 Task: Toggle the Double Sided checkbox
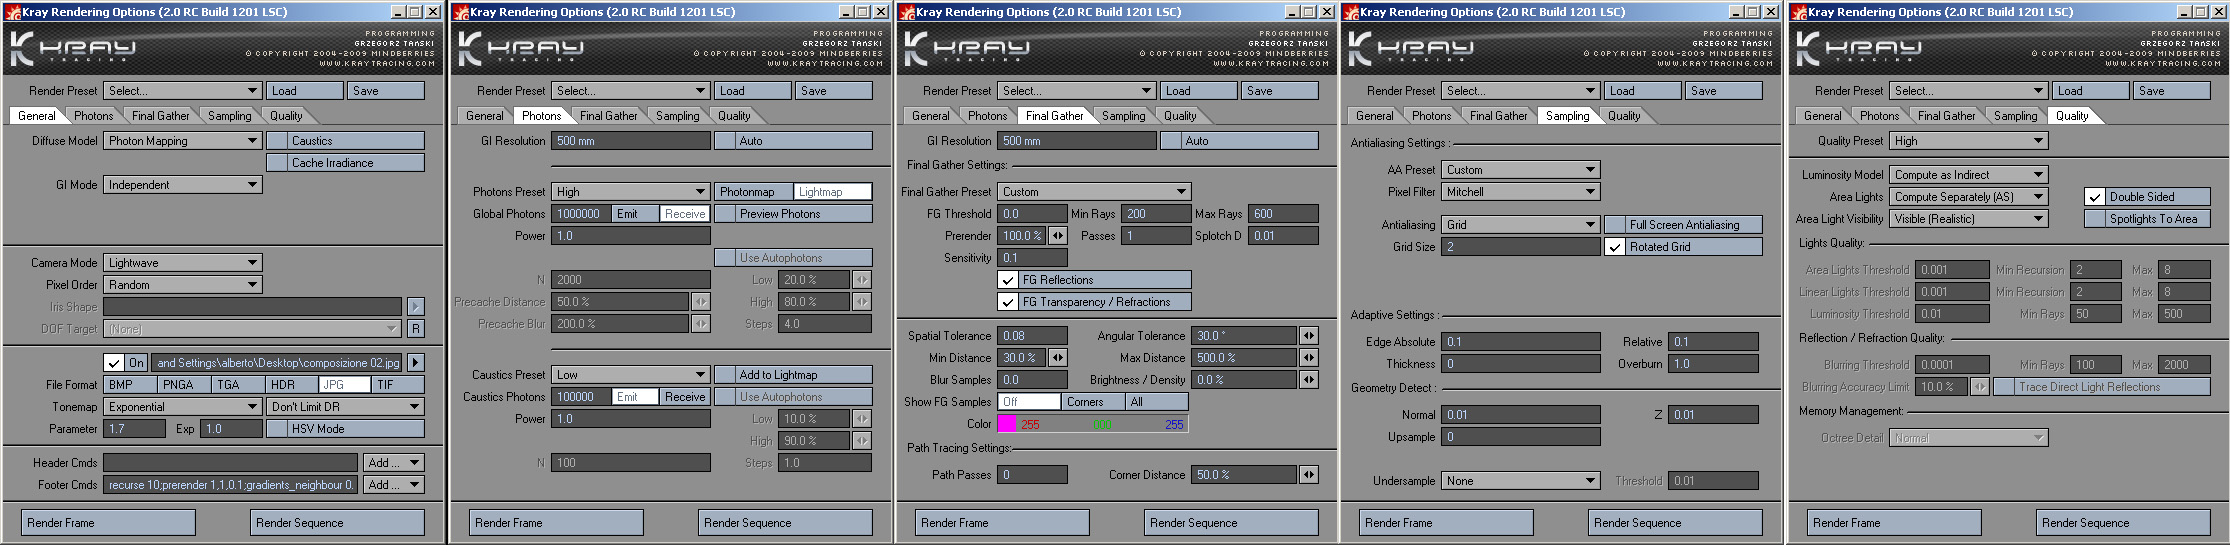[2094, 197]
